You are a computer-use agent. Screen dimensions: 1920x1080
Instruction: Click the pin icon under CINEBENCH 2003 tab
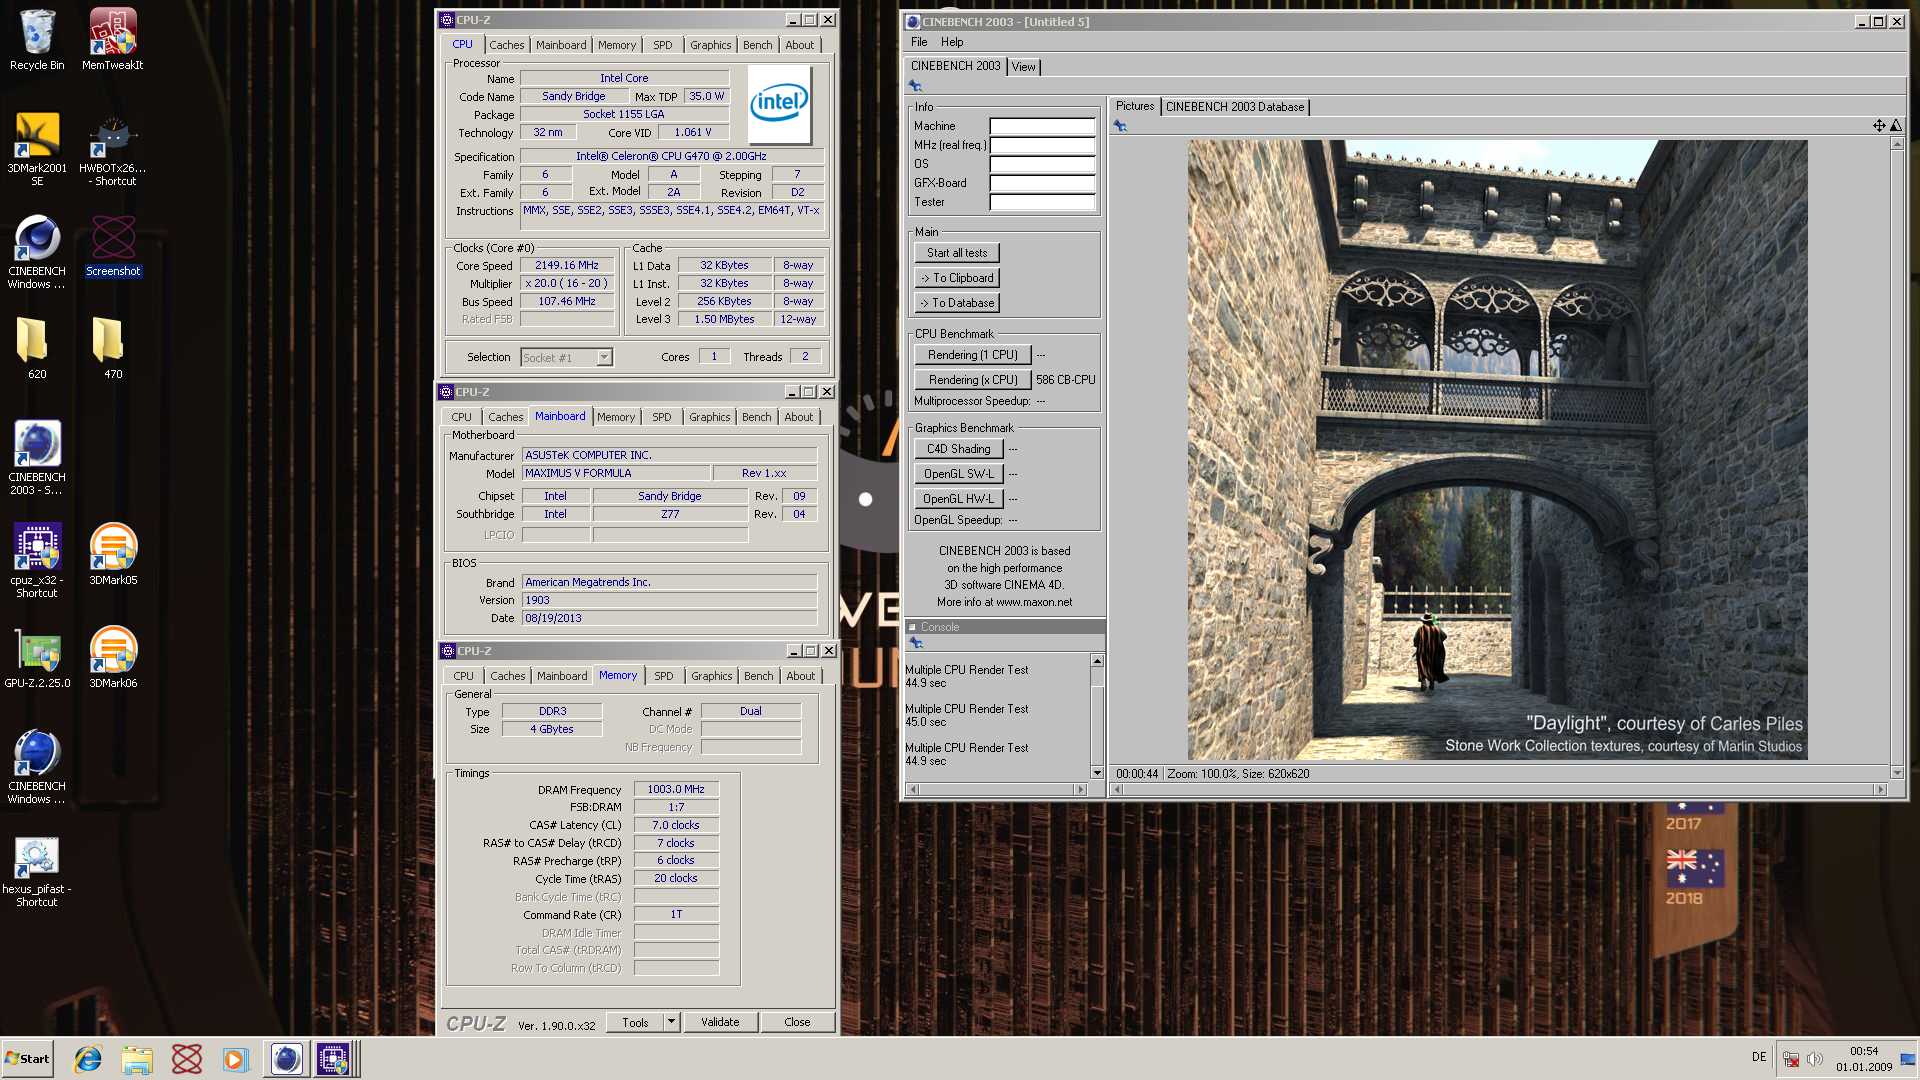coord(915,86)
